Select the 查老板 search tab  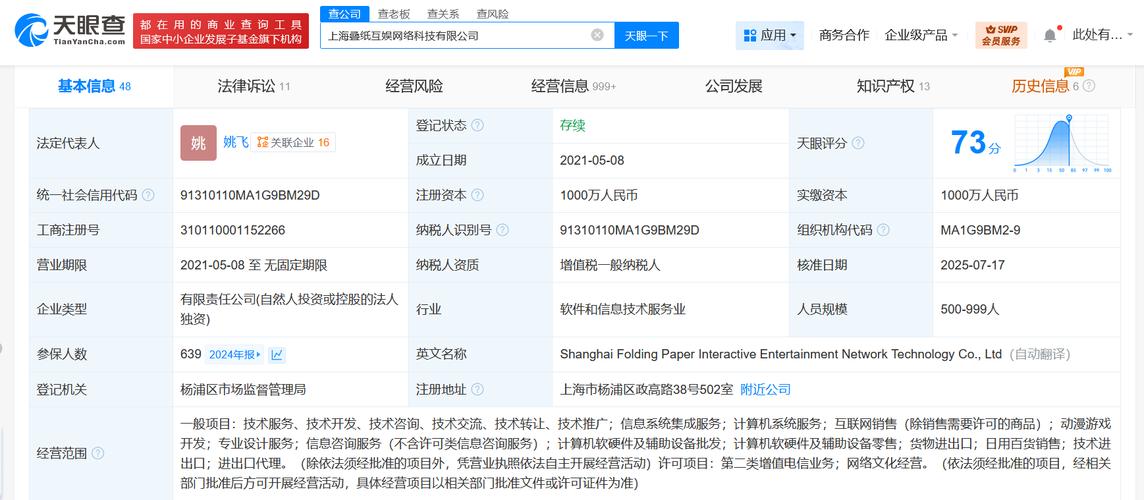pyautogui.click(x=394, y=14)
